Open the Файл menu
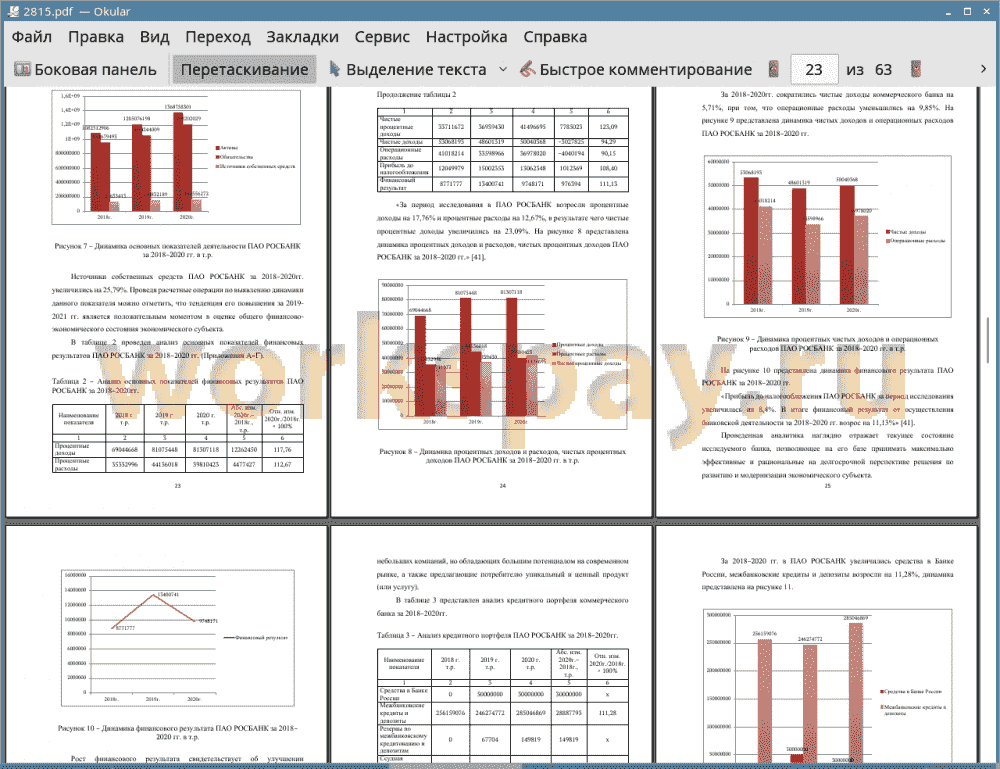Image resolution: width=1000 pixels, height=769 pixels. [32, 37]
